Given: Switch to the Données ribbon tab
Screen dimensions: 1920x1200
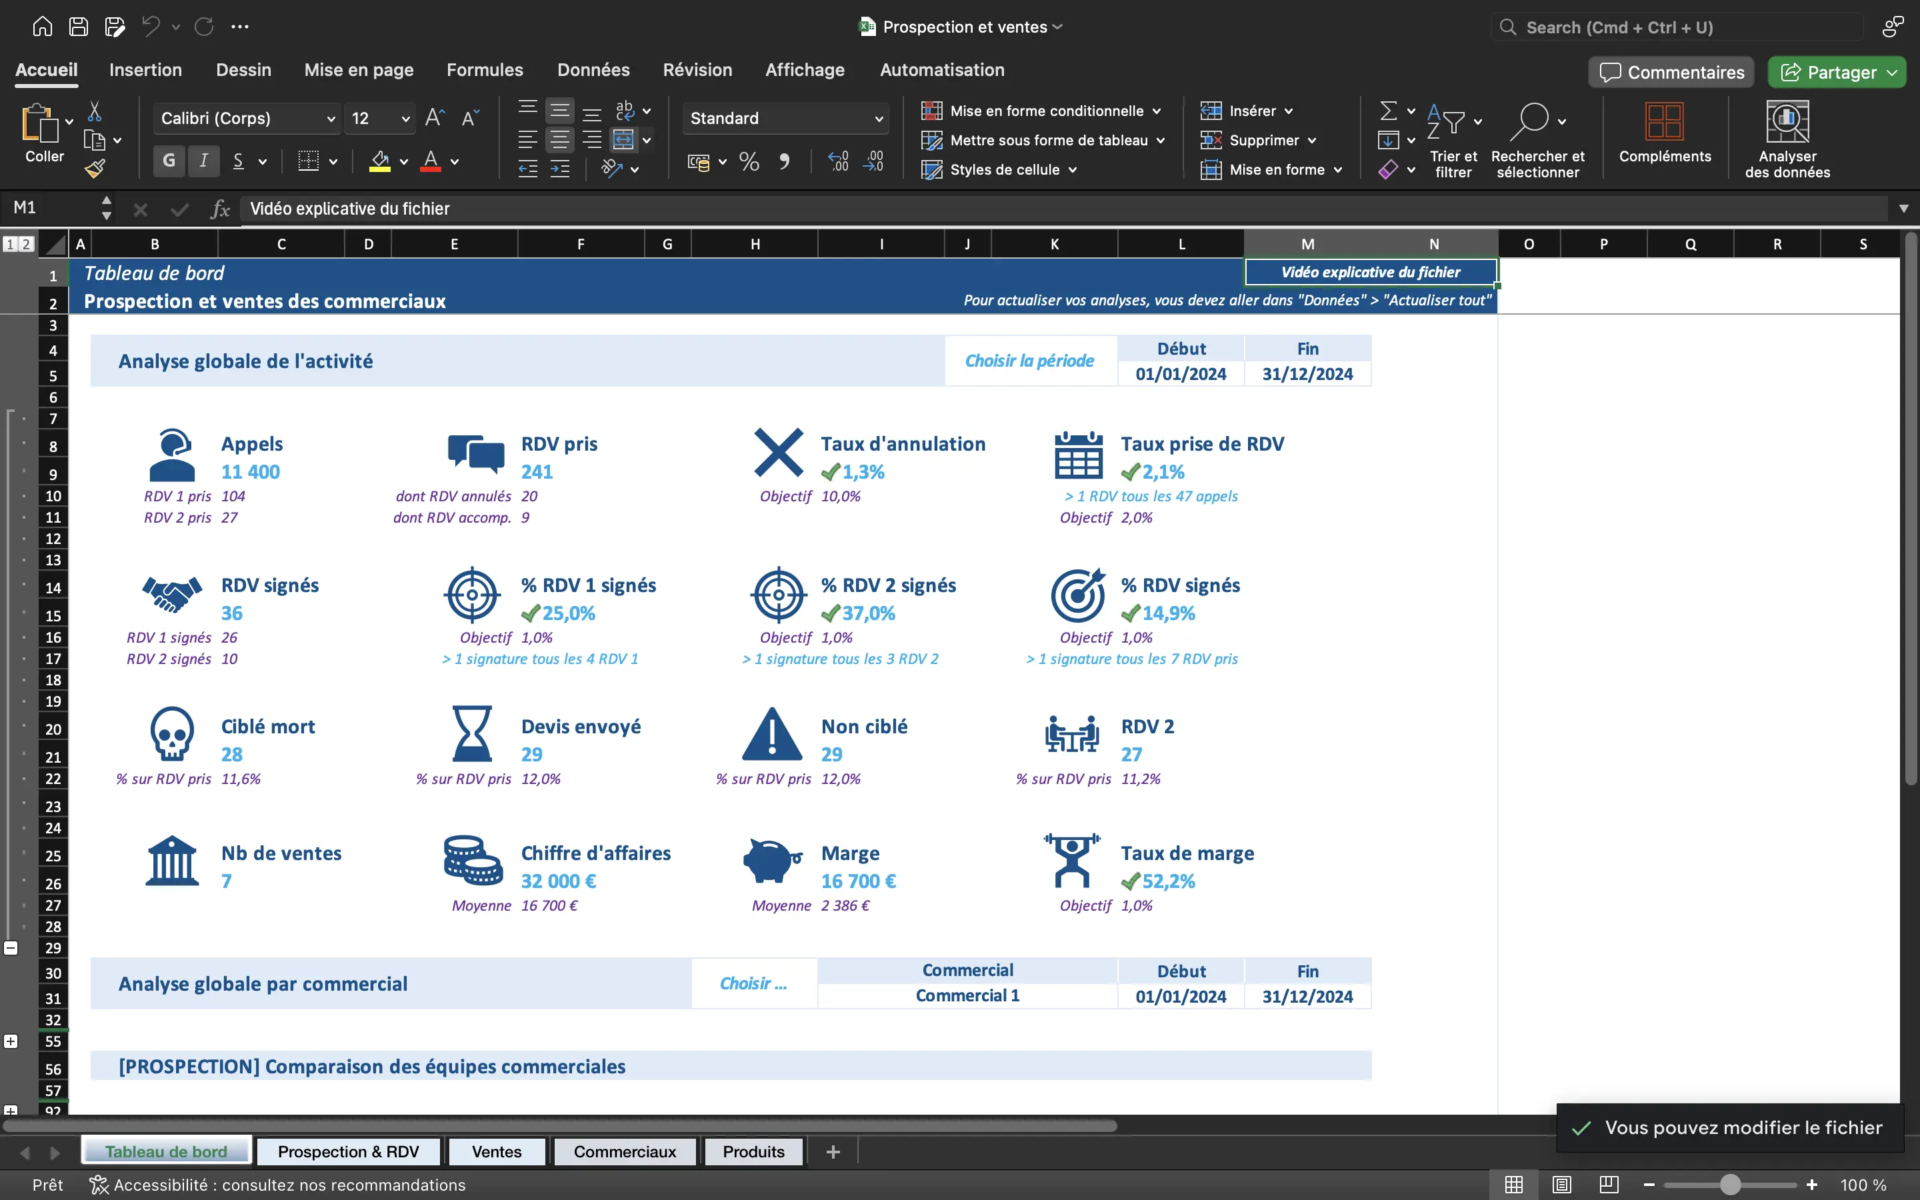Looking at the screenshot, I should [594, 70].
